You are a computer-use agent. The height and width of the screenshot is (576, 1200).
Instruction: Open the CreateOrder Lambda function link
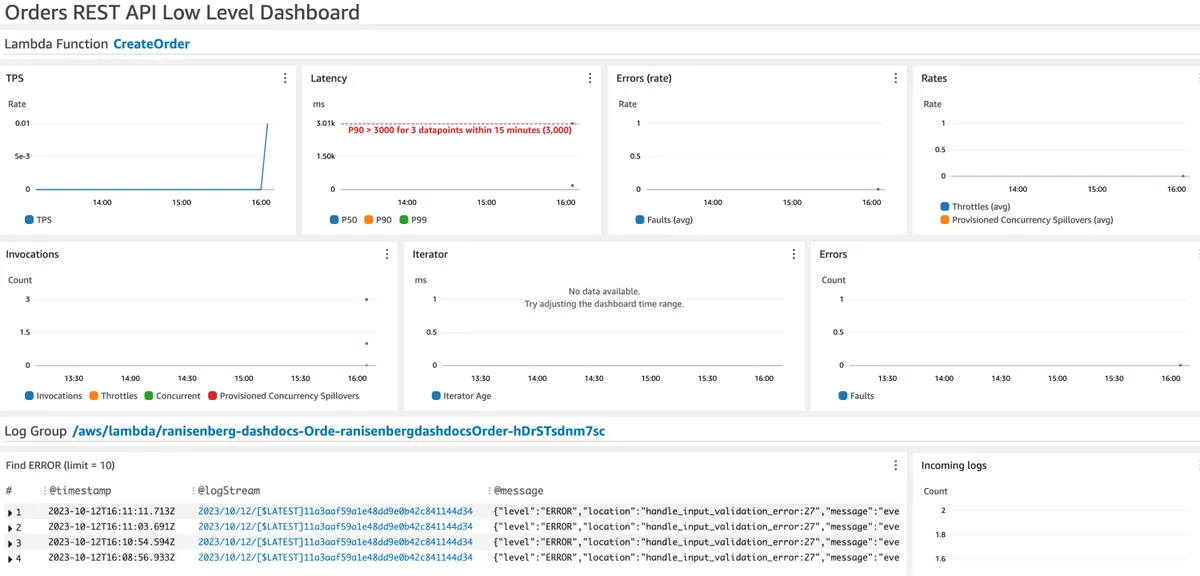point(150,44)
